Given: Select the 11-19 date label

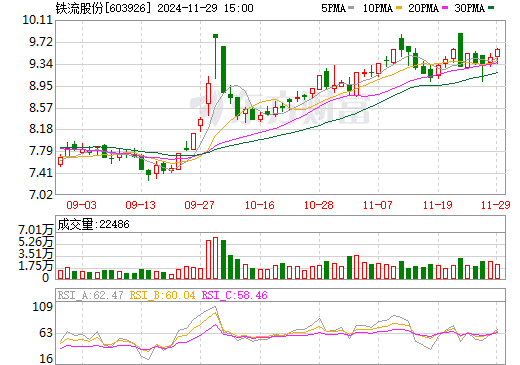Looking at the screenshot, I should click(437, 205).
